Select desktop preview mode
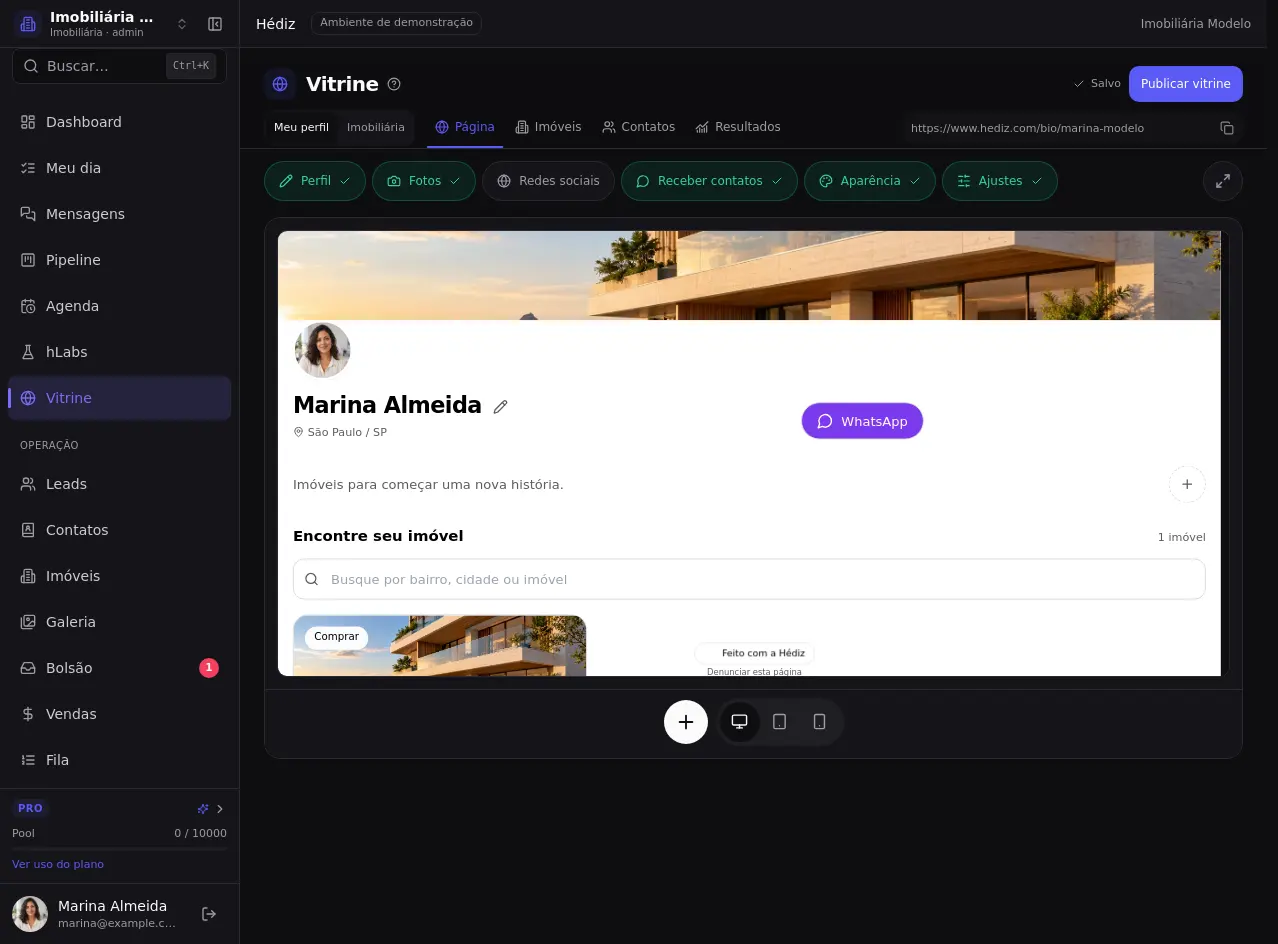Screen dimensions: 1278x944 coord(740,722)
